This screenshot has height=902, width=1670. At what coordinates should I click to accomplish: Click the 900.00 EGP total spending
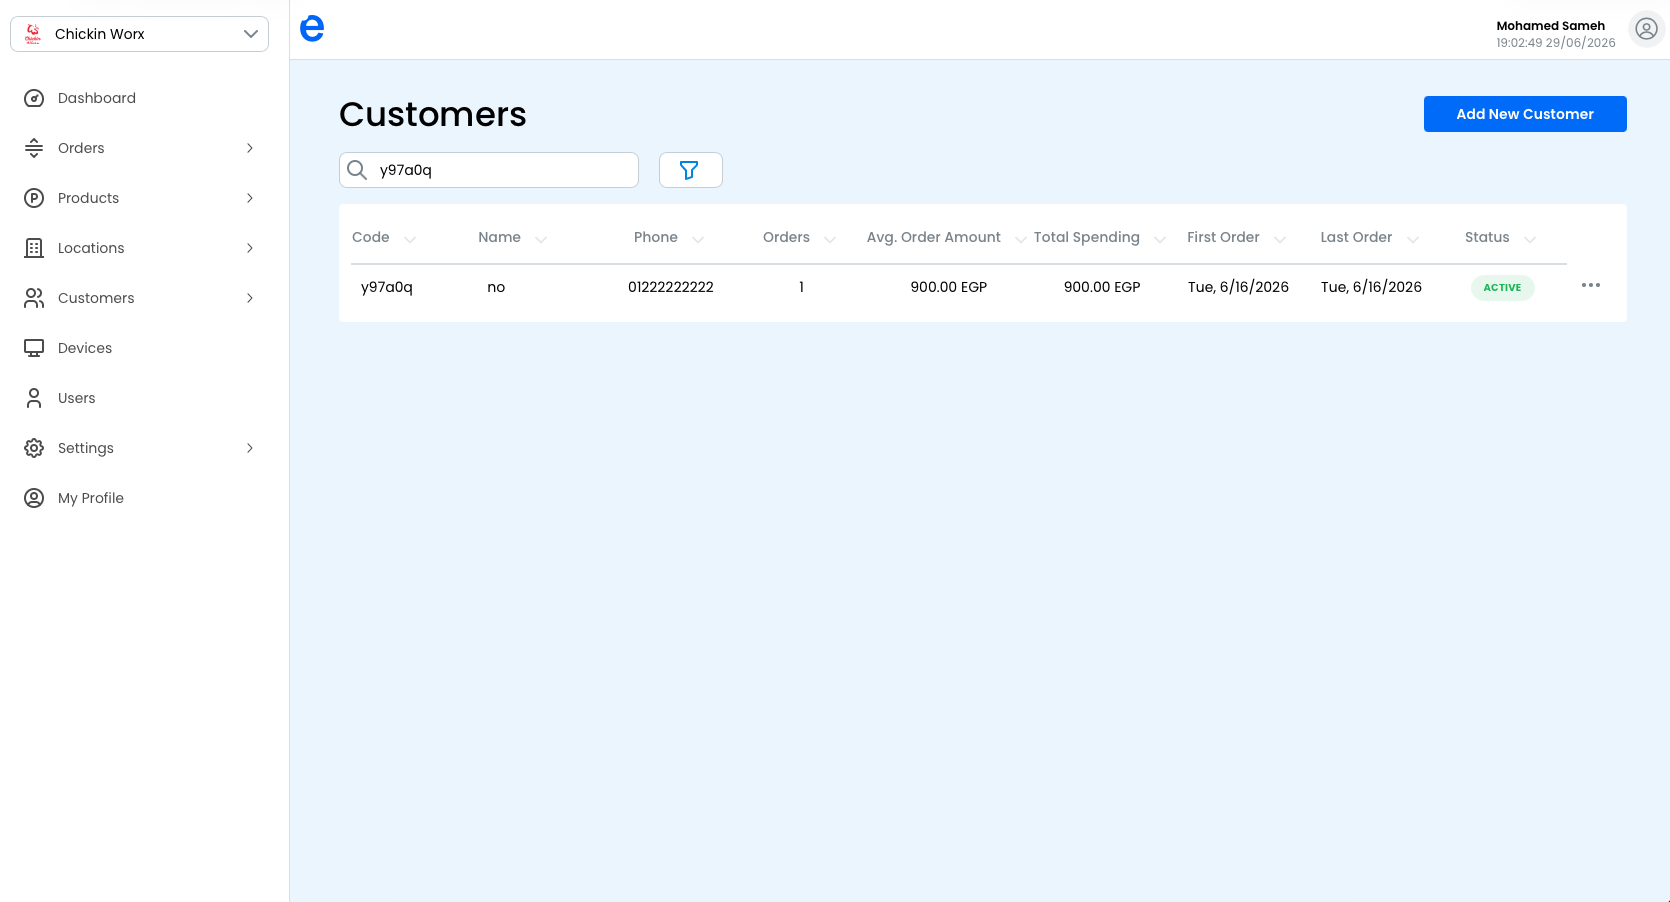1102,287
